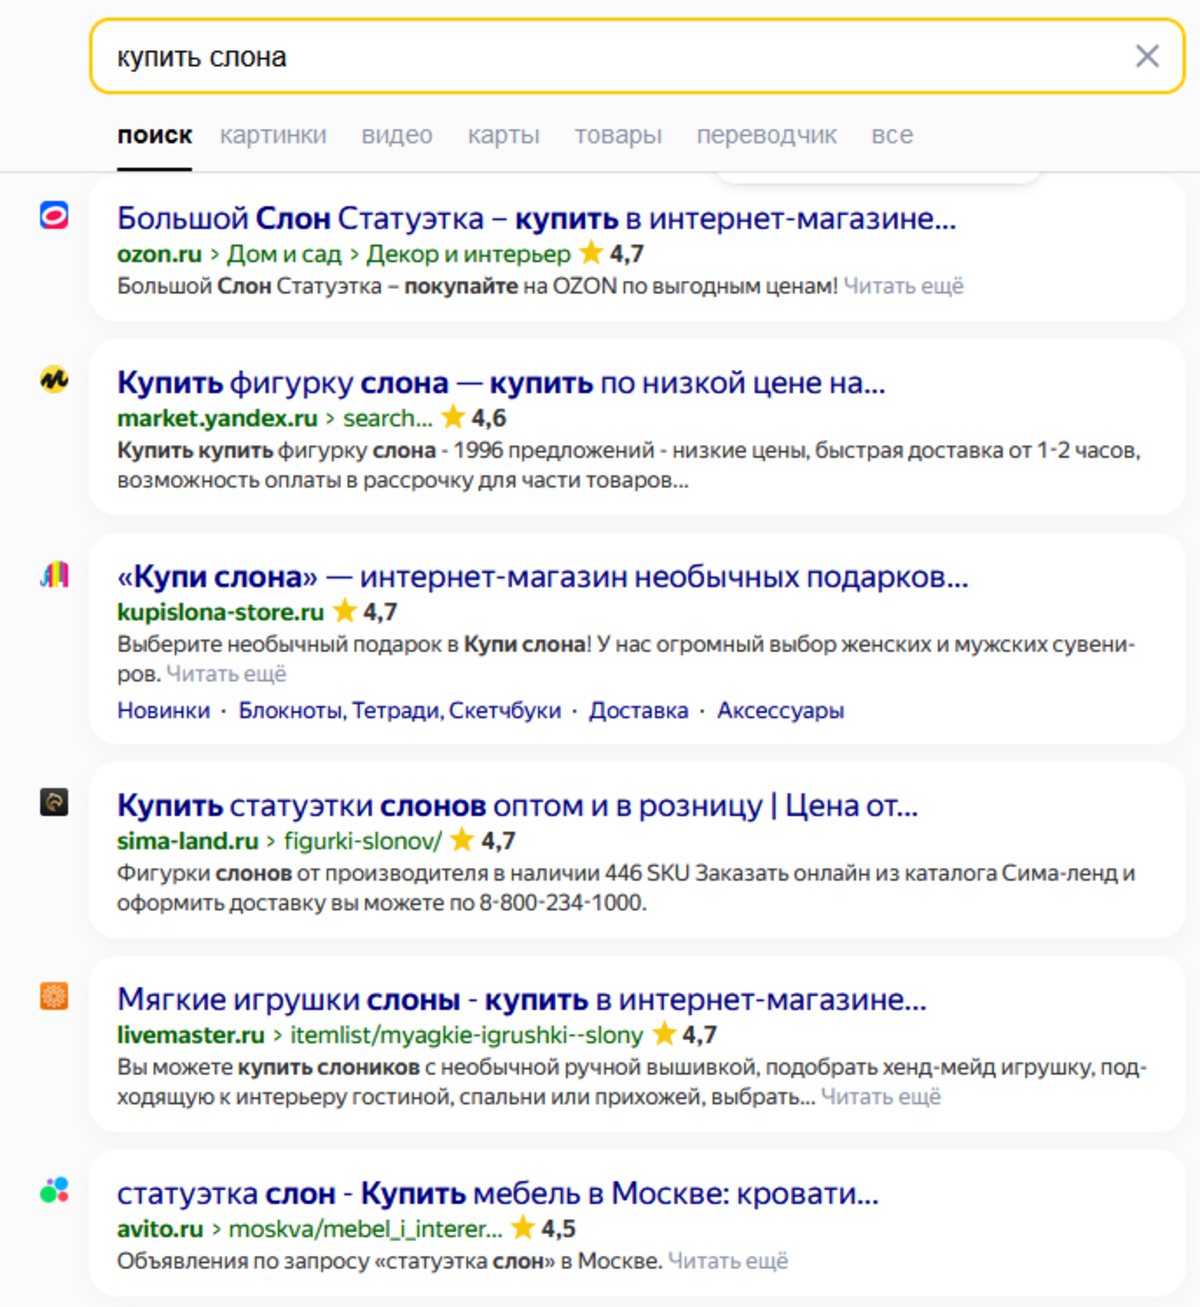Expand «Читать ещё» in the Avito snippet
Image resolution: width=1200 pixels, height=1307 pixels.
coord(728,1261)
